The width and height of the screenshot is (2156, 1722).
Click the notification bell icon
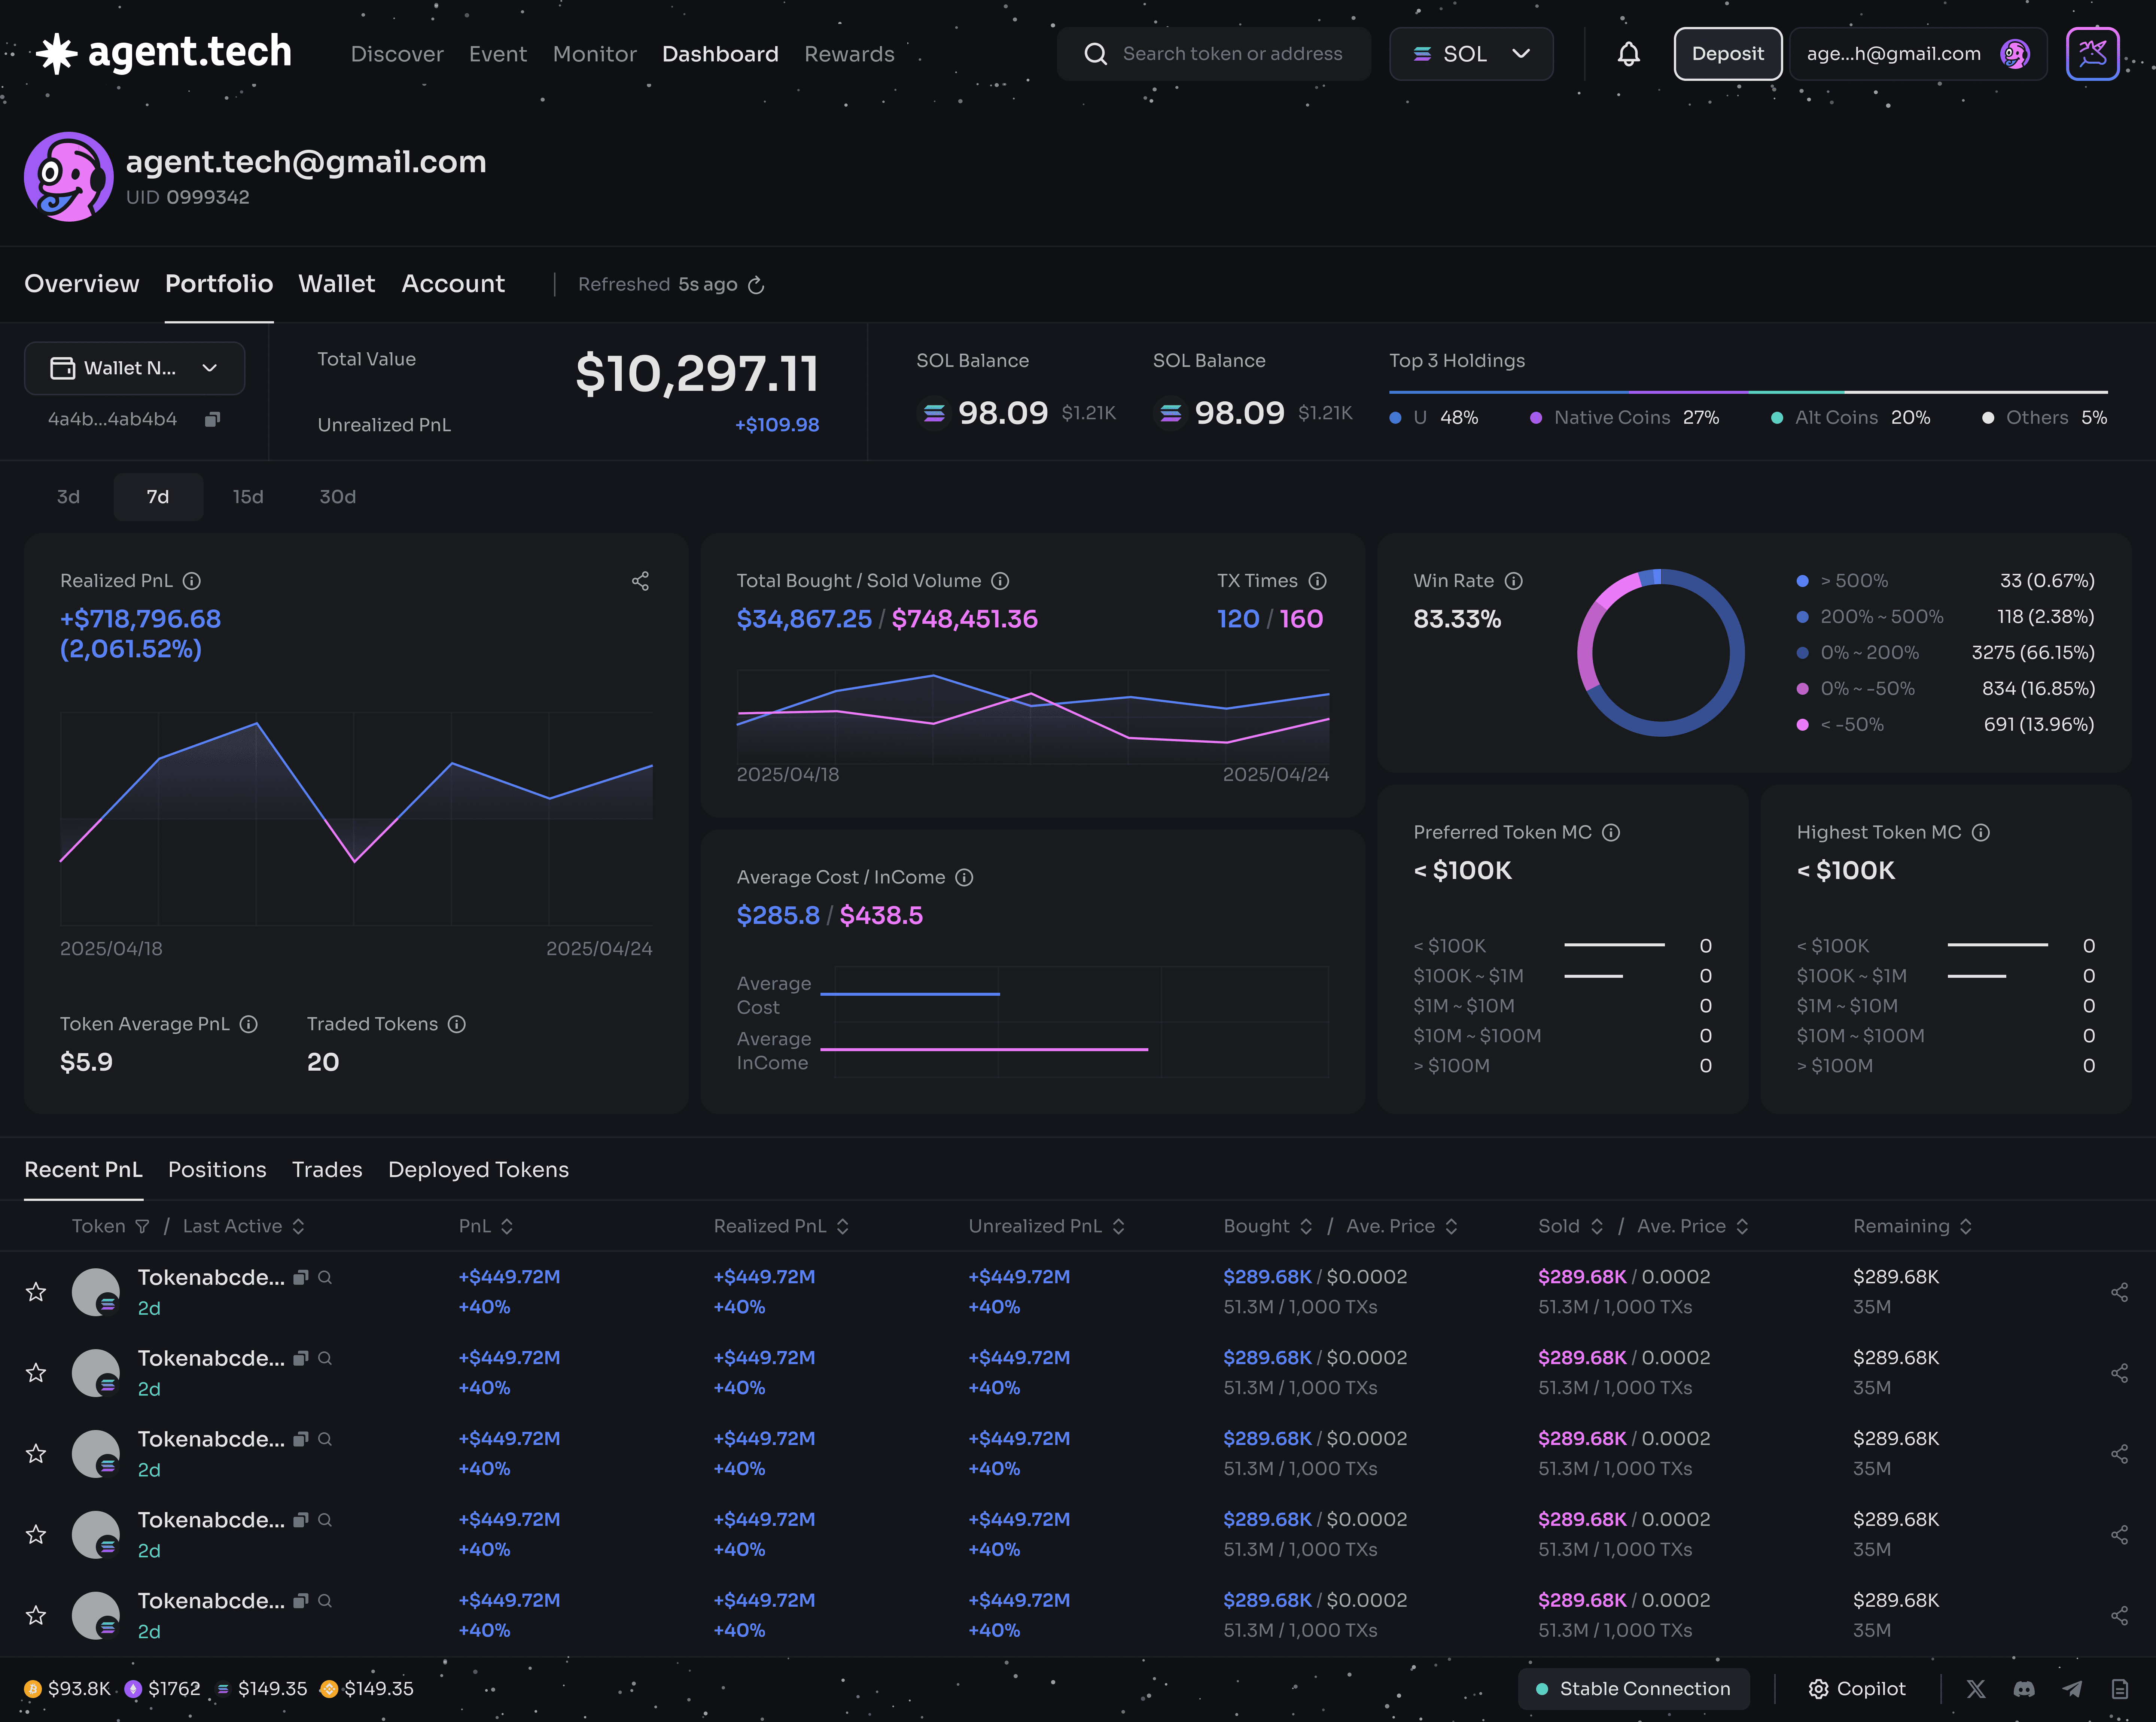click(1628, 54)
